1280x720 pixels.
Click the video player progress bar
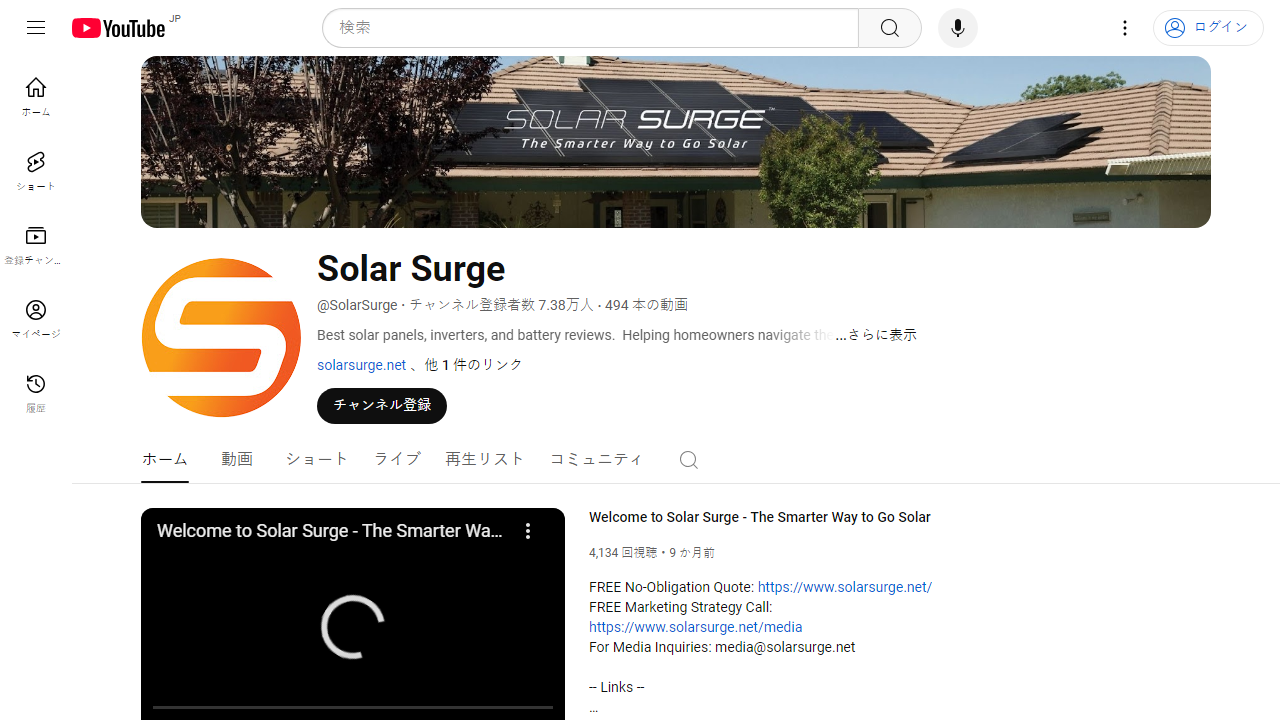click(353, 707)
